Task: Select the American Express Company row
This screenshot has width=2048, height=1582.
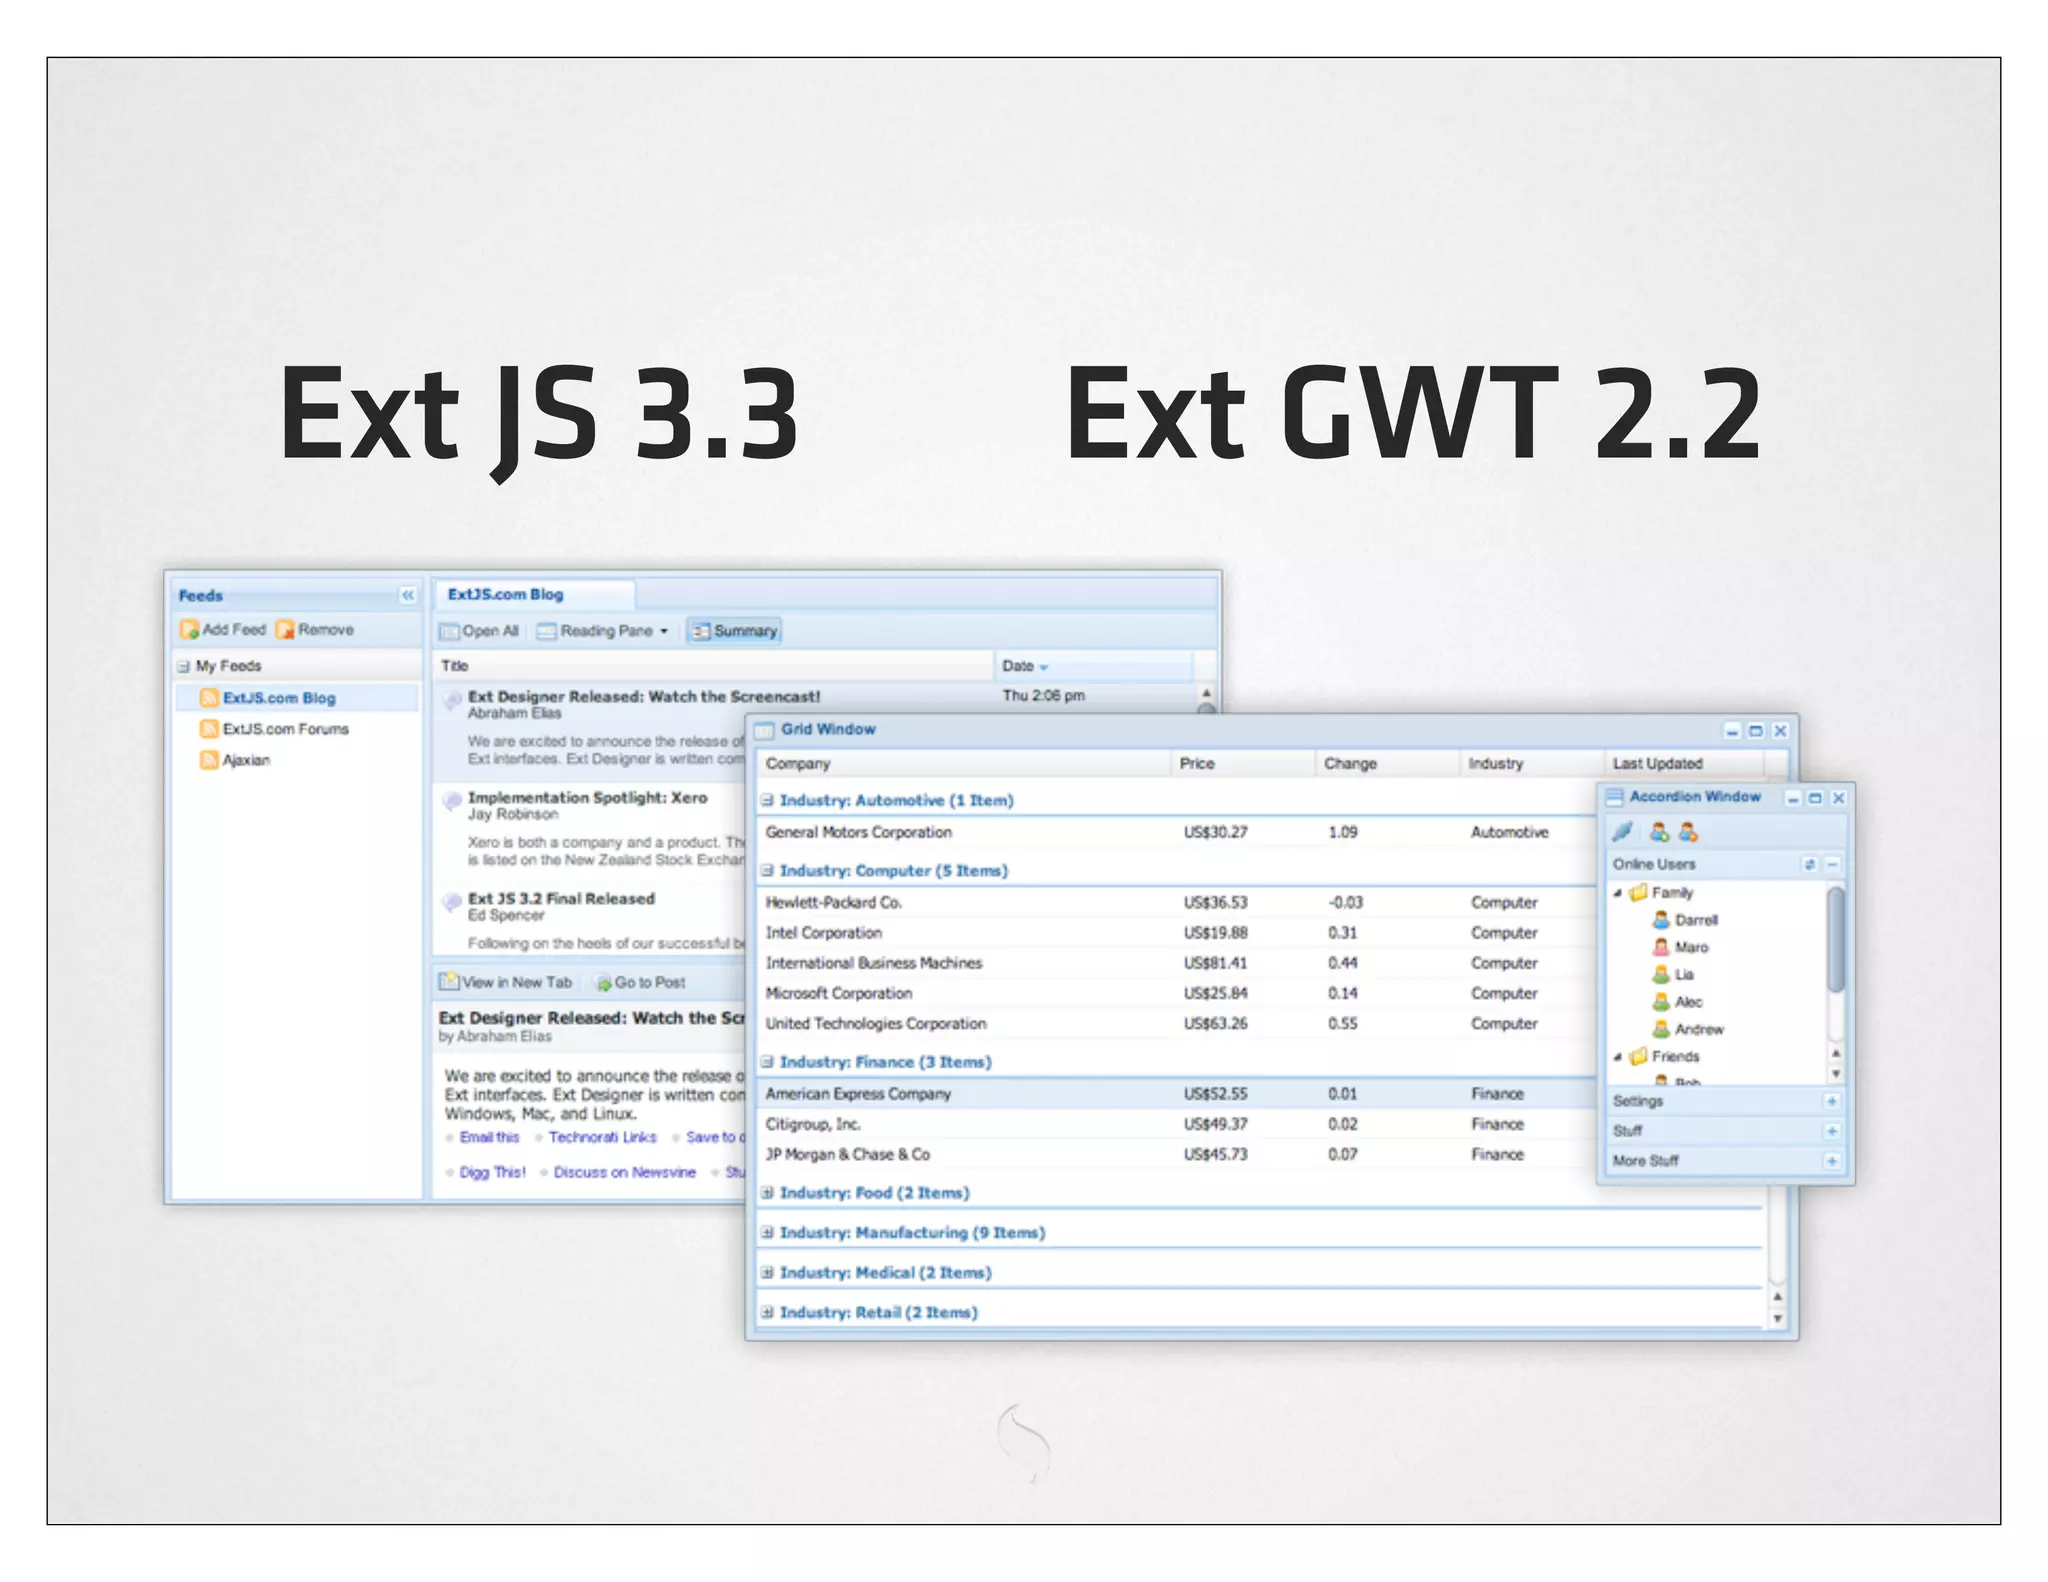Action: point(1177,1093)
